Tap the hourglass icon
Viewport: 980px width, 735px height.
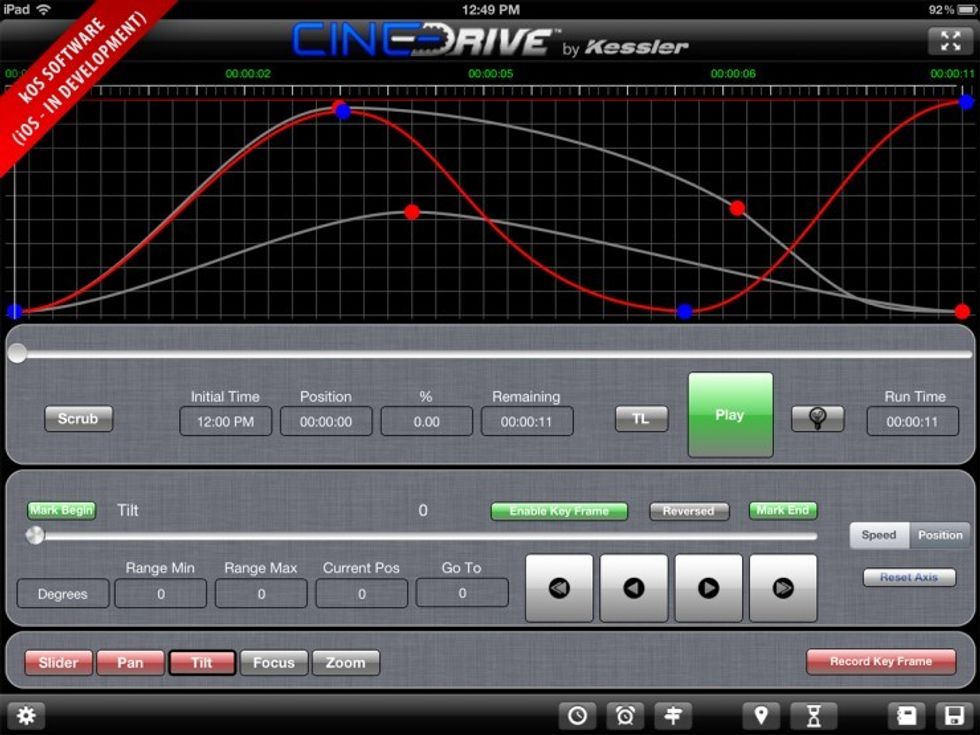[x=813, y=715]
